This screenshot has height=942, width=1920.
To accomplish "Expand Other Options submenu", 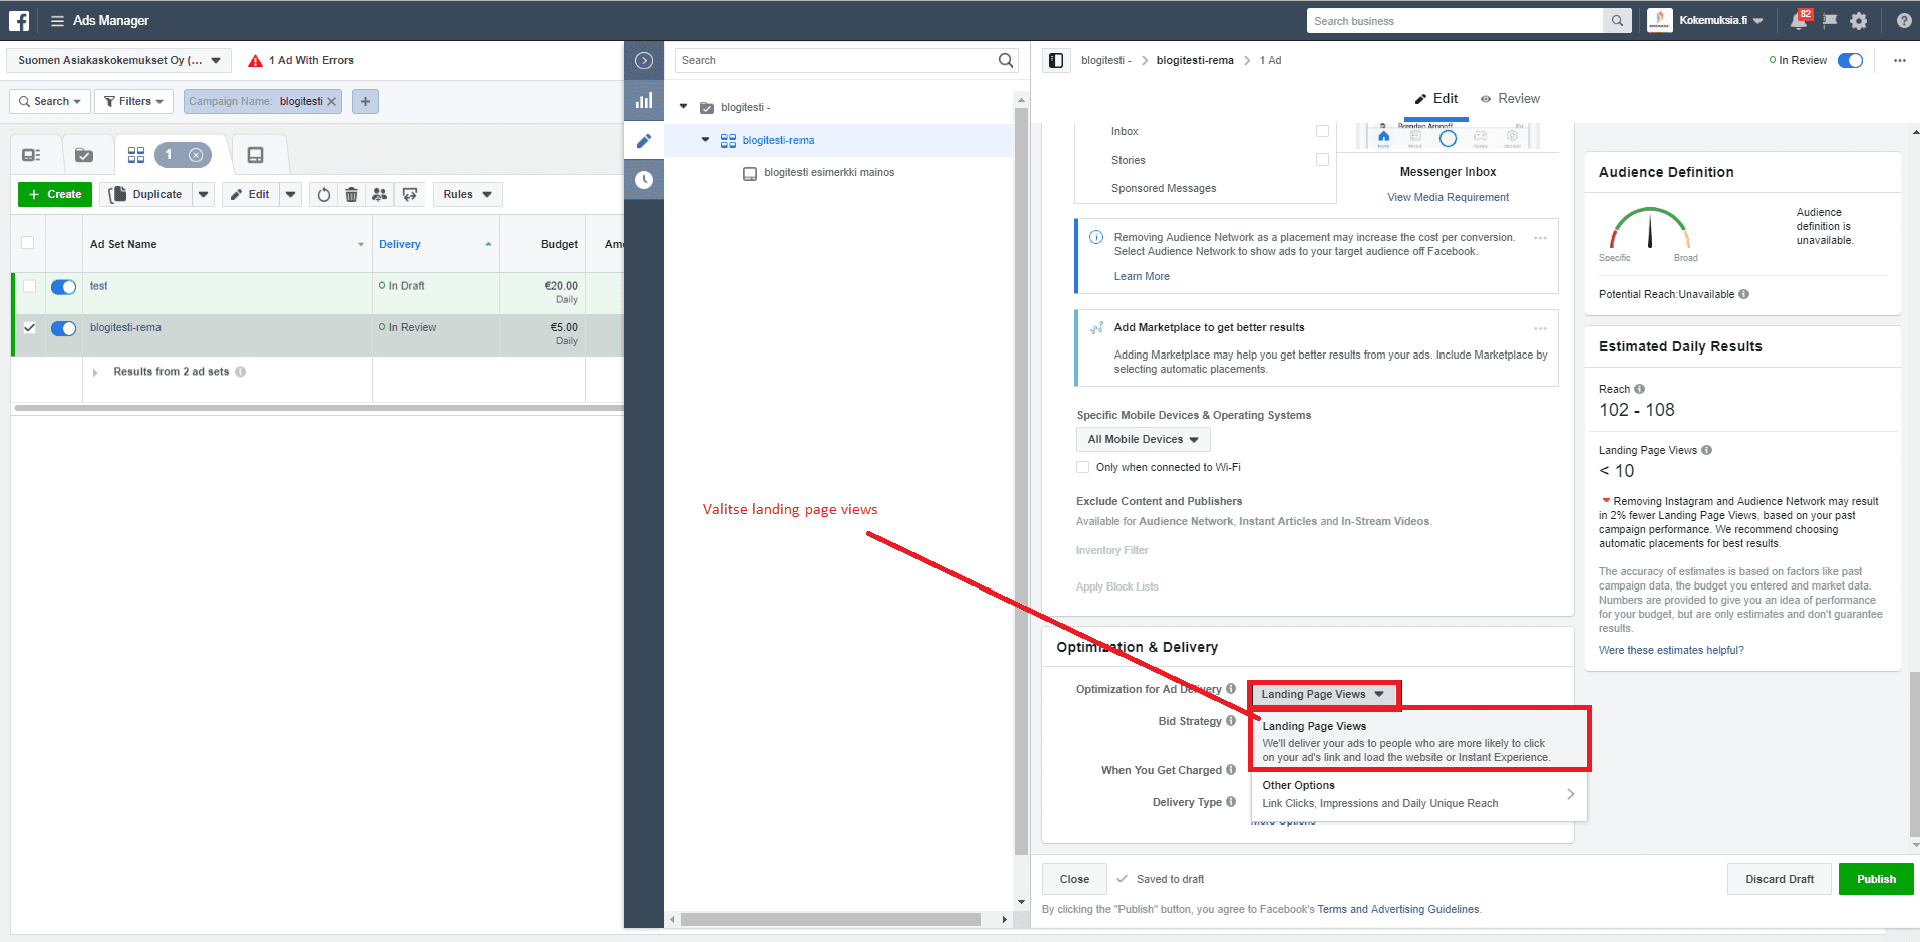I will (x=1418, y=794).
